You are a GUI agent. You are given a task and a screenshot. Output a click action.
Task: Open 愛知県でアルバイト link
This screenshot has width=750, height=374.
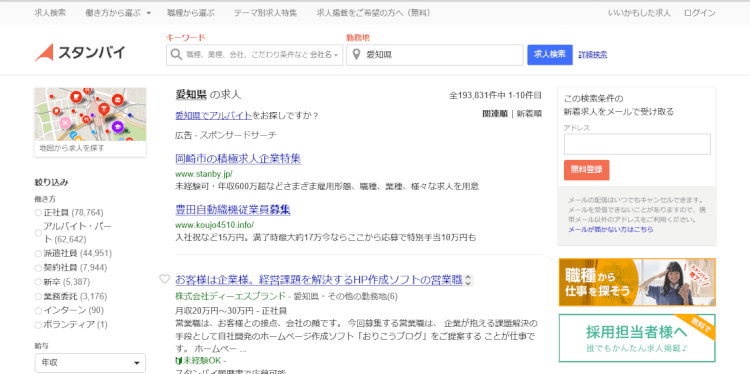pyautogui.click(x=214, y=115)
